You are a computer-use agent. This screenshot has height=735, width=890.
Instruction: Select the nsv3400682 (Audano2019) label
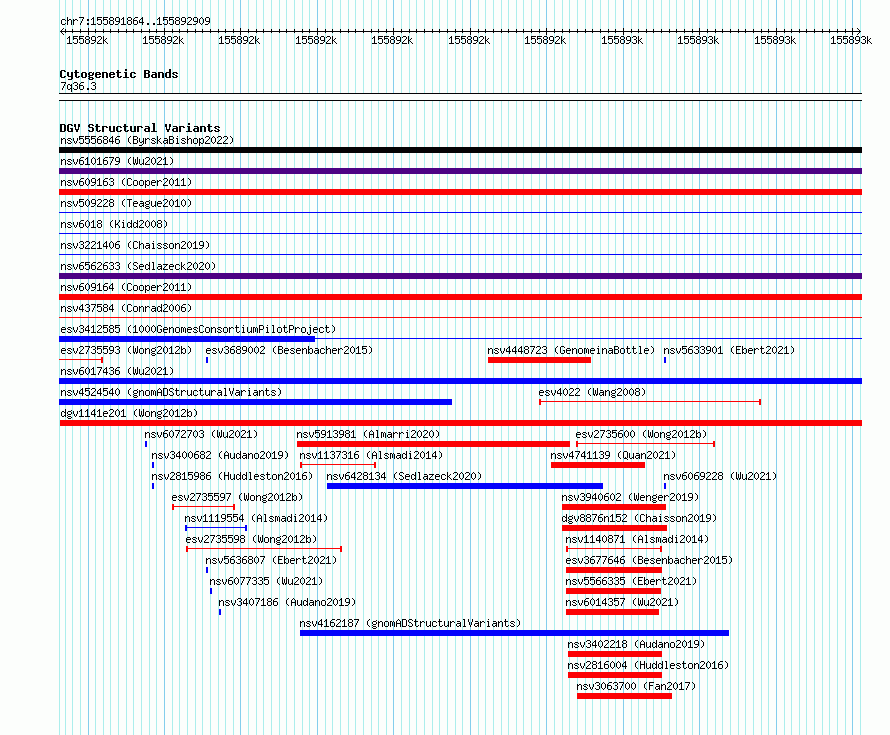220,455
